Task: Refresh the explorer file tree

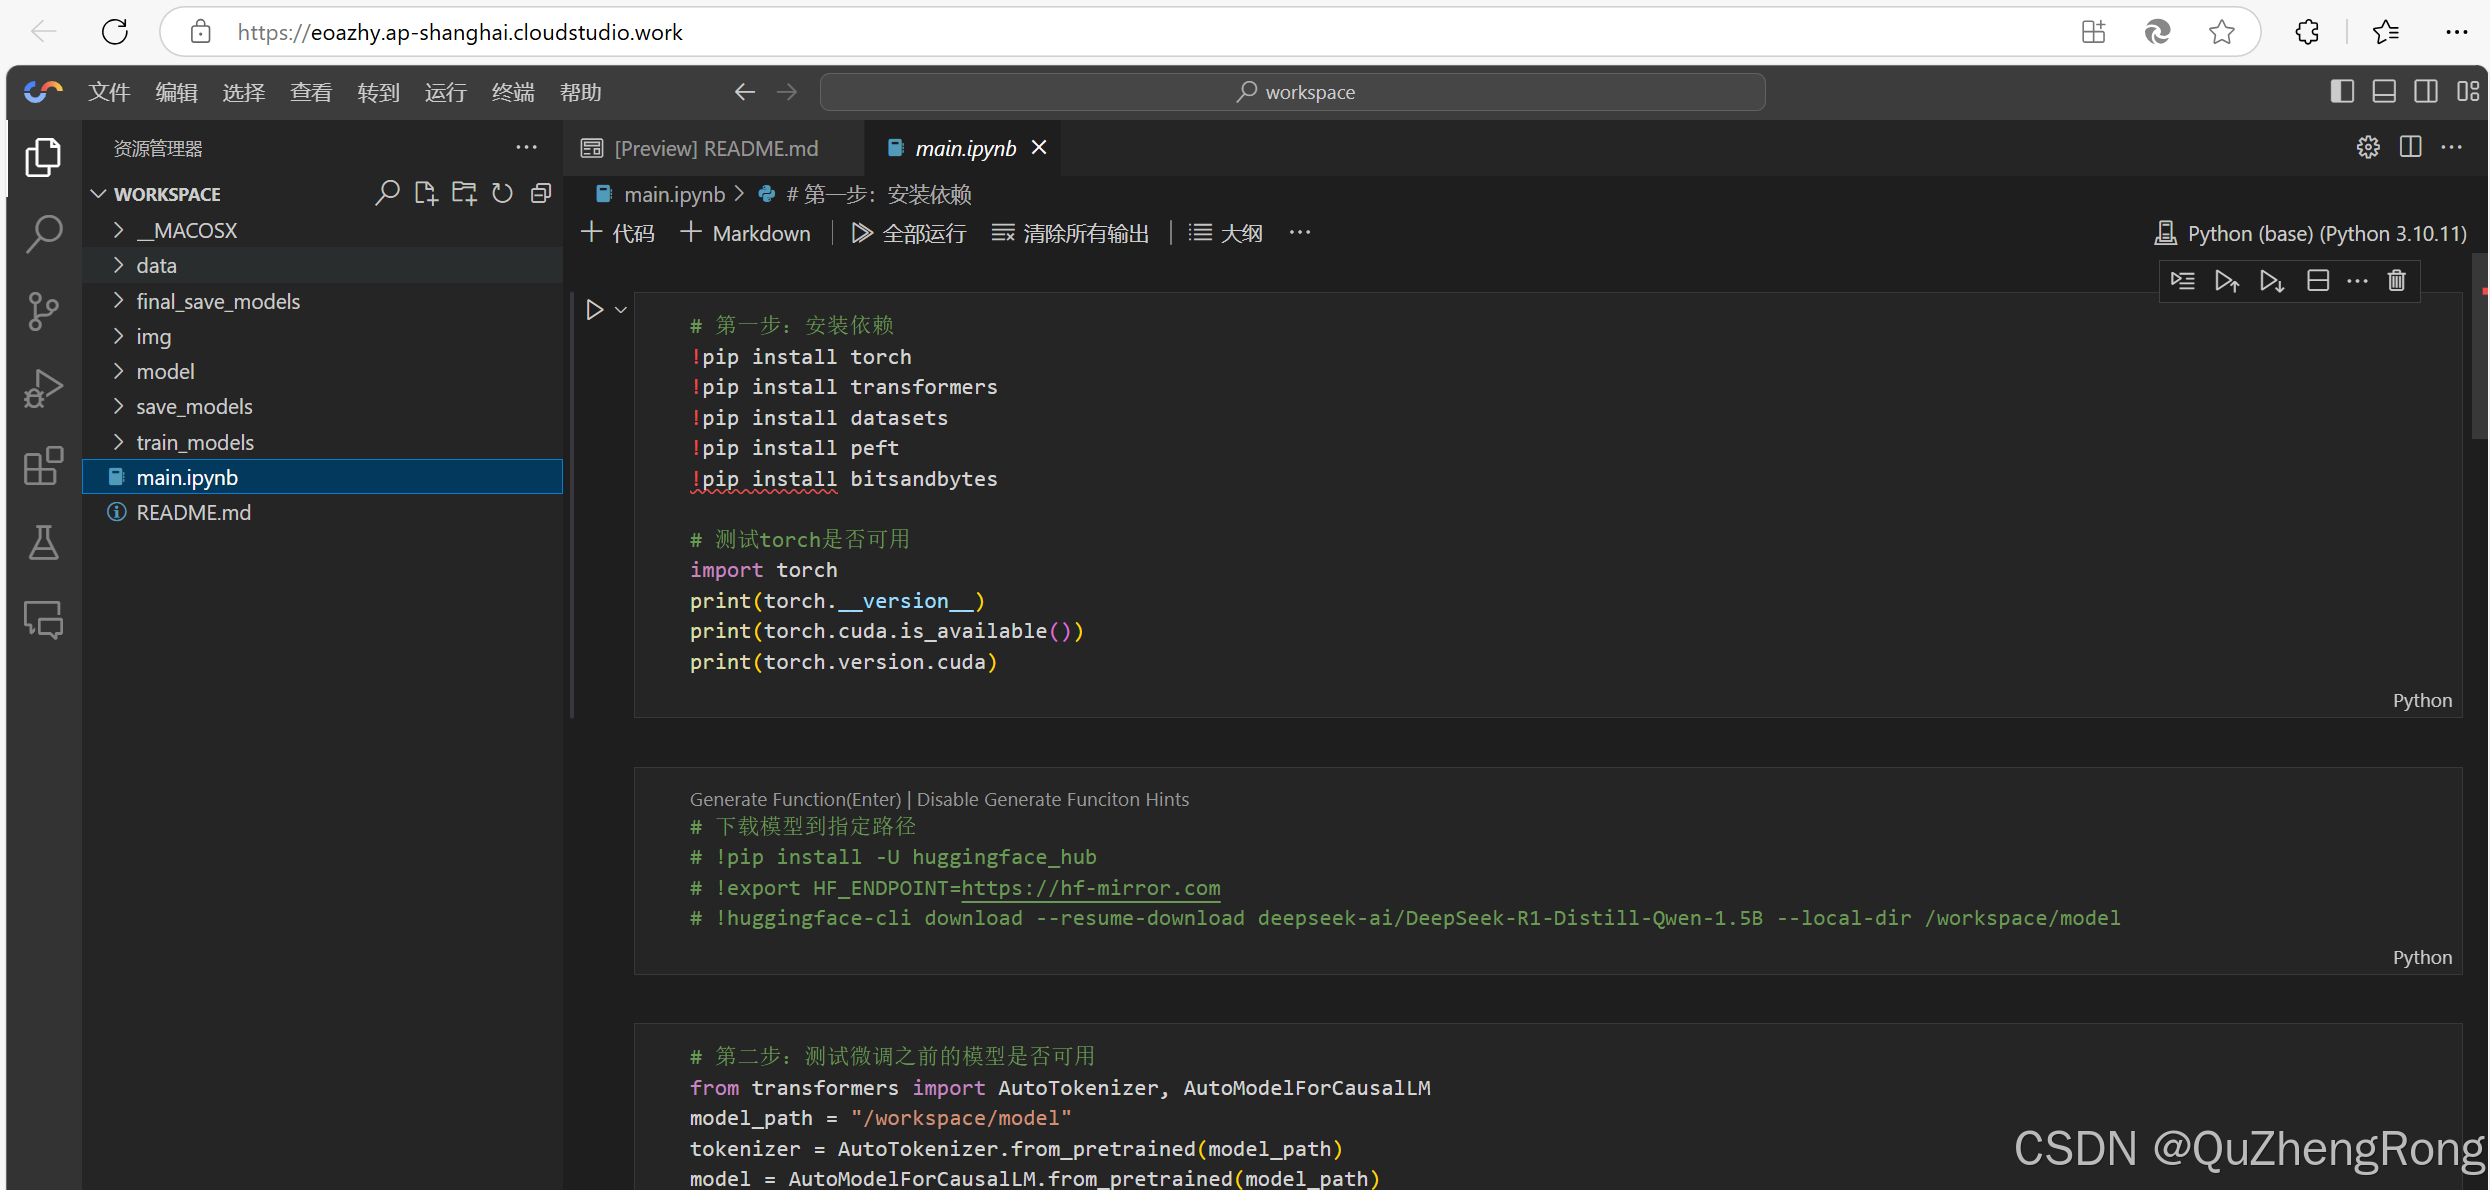Action: [502, 194]
